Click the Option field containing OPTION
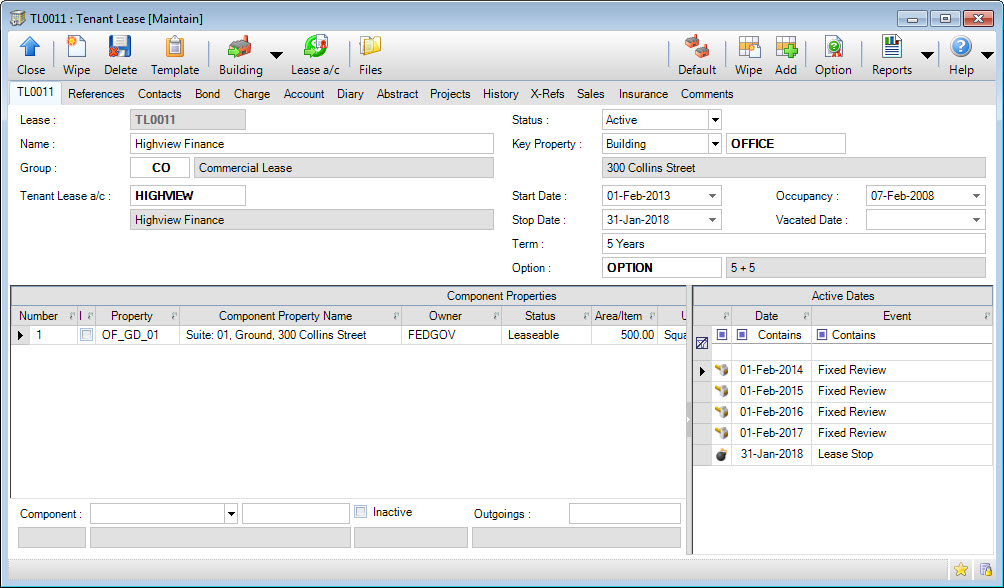 (x=661, y=268)
